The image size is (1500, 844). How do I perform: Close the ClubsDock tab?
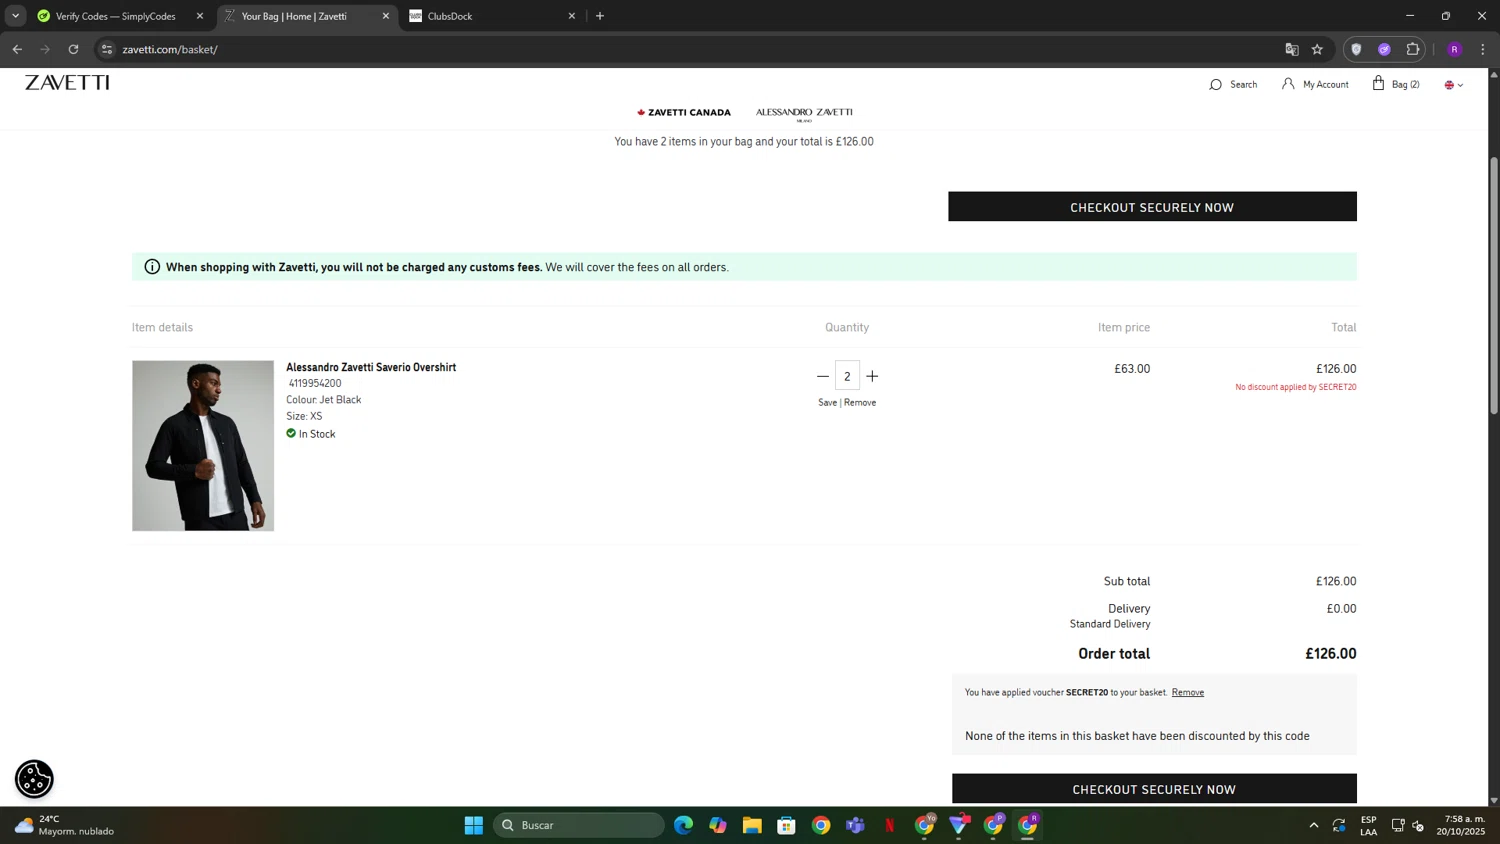[x=572, y=16]
